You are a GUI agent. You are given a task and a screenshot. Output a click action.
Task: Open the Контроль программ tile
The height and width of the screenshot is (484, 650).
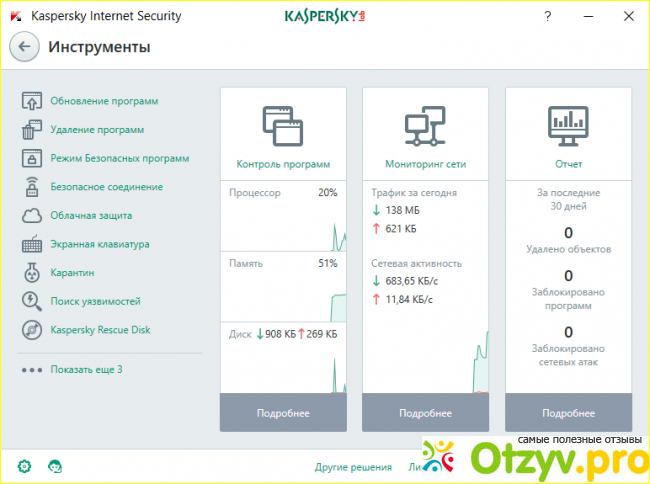click(x=283, y=133)
